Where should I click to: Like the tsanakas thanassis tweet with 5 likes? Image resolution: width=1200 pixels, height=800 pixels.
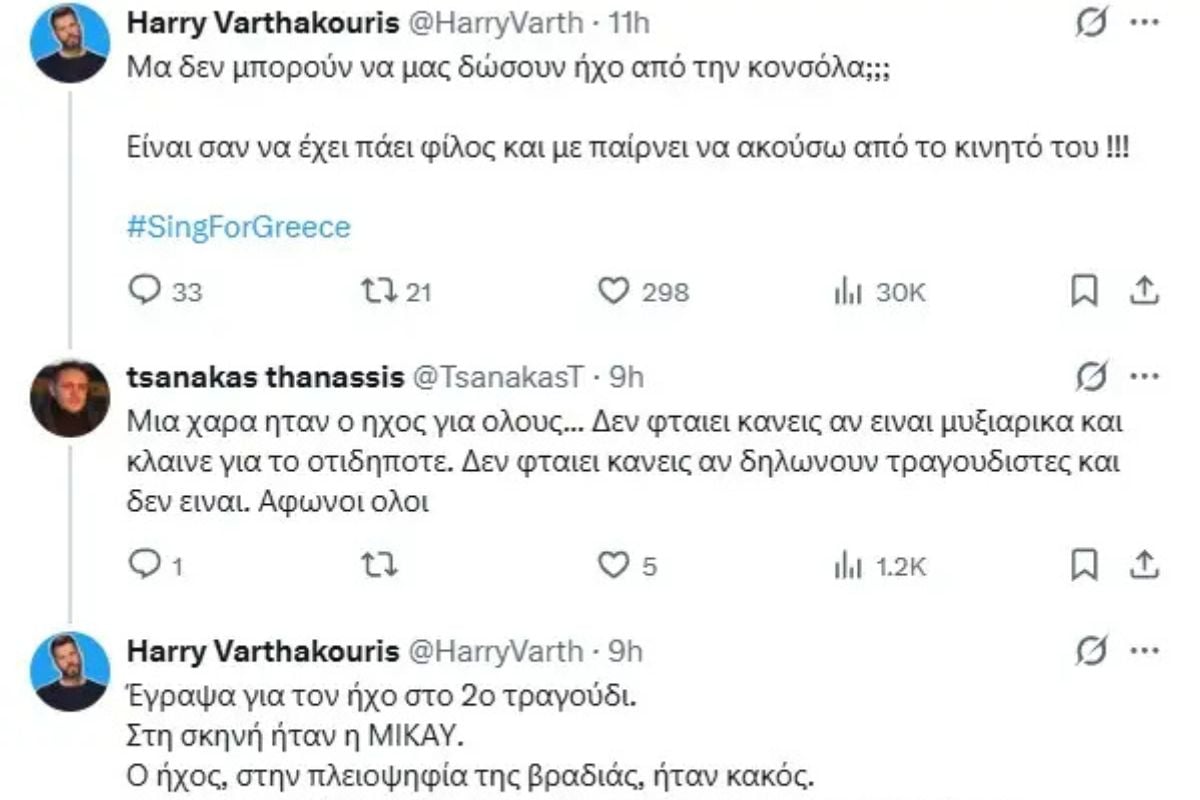point(612,566)
